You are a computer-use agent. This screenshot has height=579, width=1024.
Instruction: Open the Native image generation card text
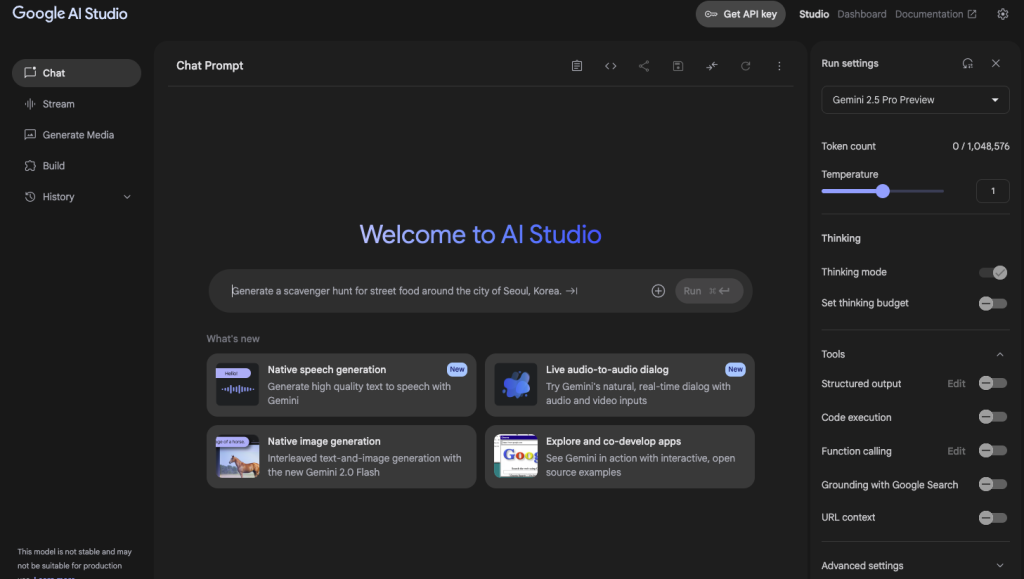[364, 456]
